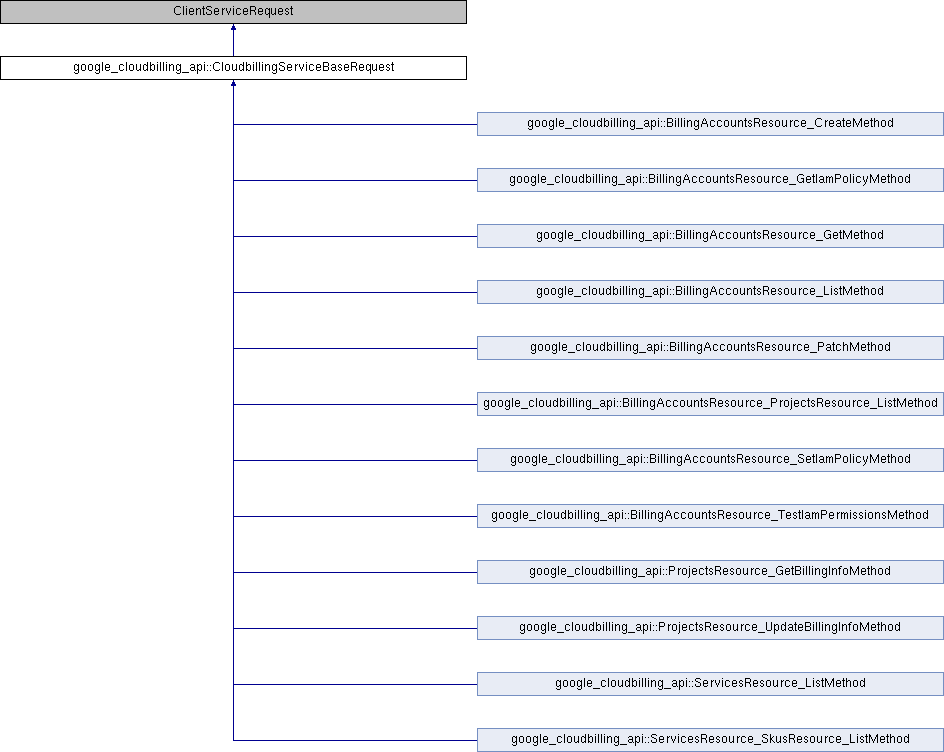Click the arrowhead pointing to ClientServiceRequest
Screen dimensions: 944x752
click(x=233, y=29)
